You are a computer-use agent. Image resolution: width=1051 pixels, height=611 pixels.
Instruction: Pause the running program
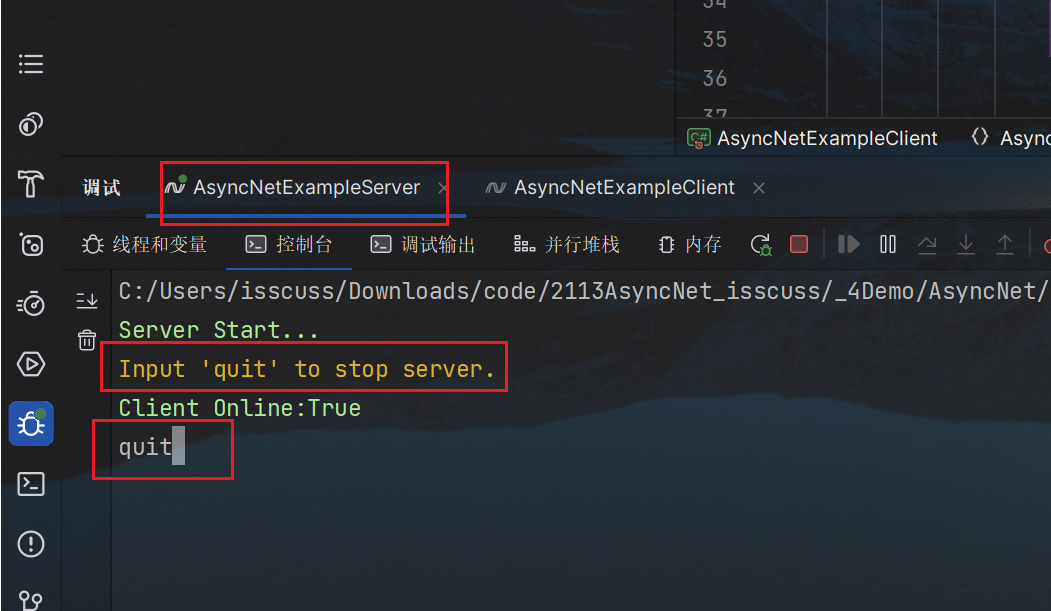click(x=887, y=245)
